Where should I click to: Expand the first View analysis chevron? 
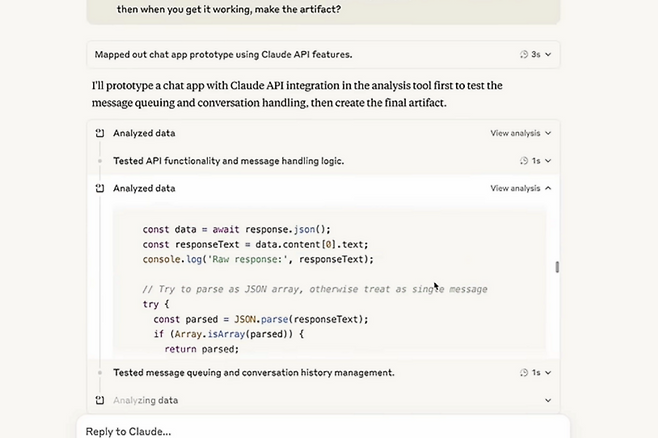coord(548,133)
